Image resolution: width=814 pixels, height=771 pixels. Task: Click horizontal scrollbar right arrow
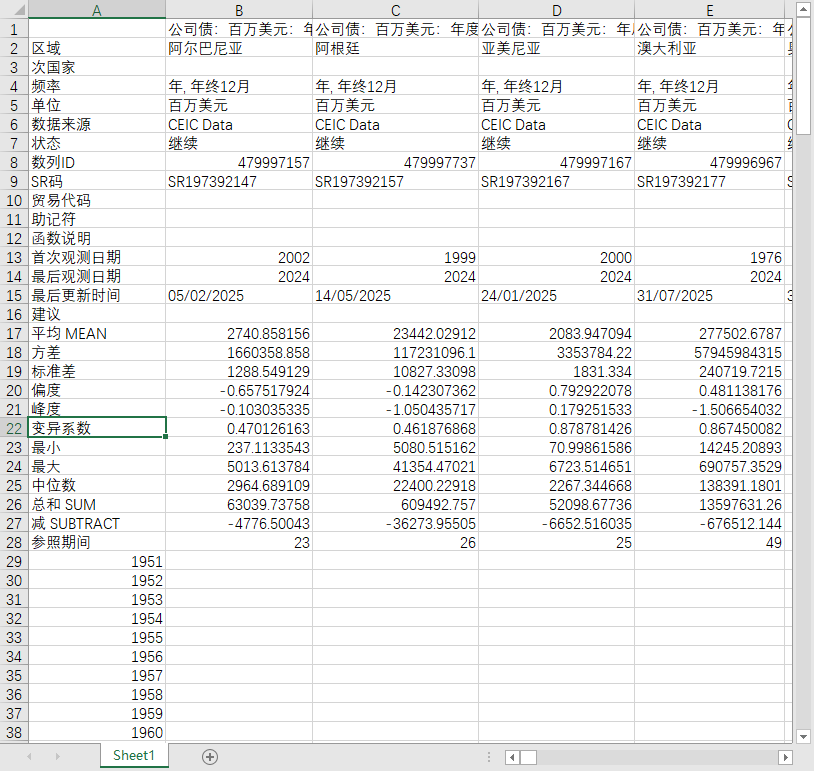coord(785,758)
